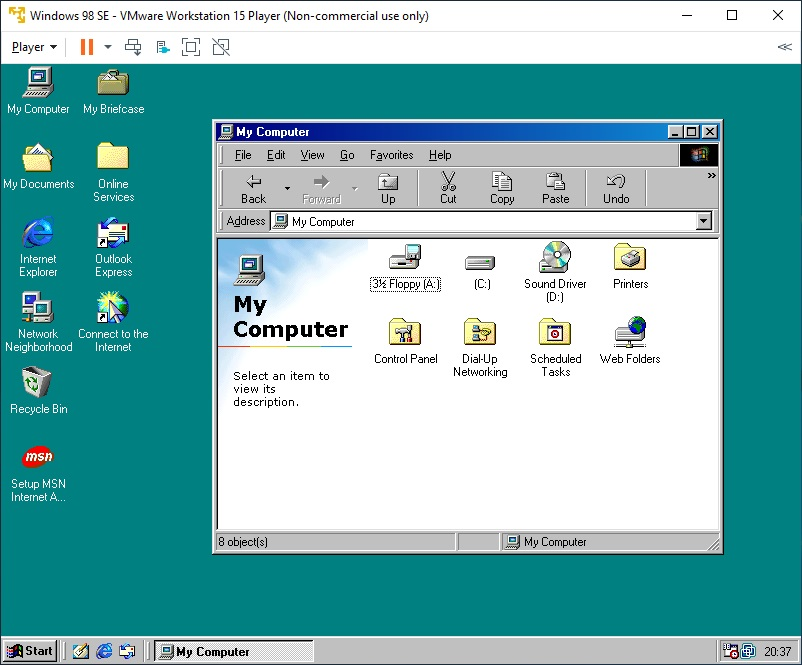Click the Undo toolbar button
The height and width of the screenshot is (665, 802).
point(616,189)
